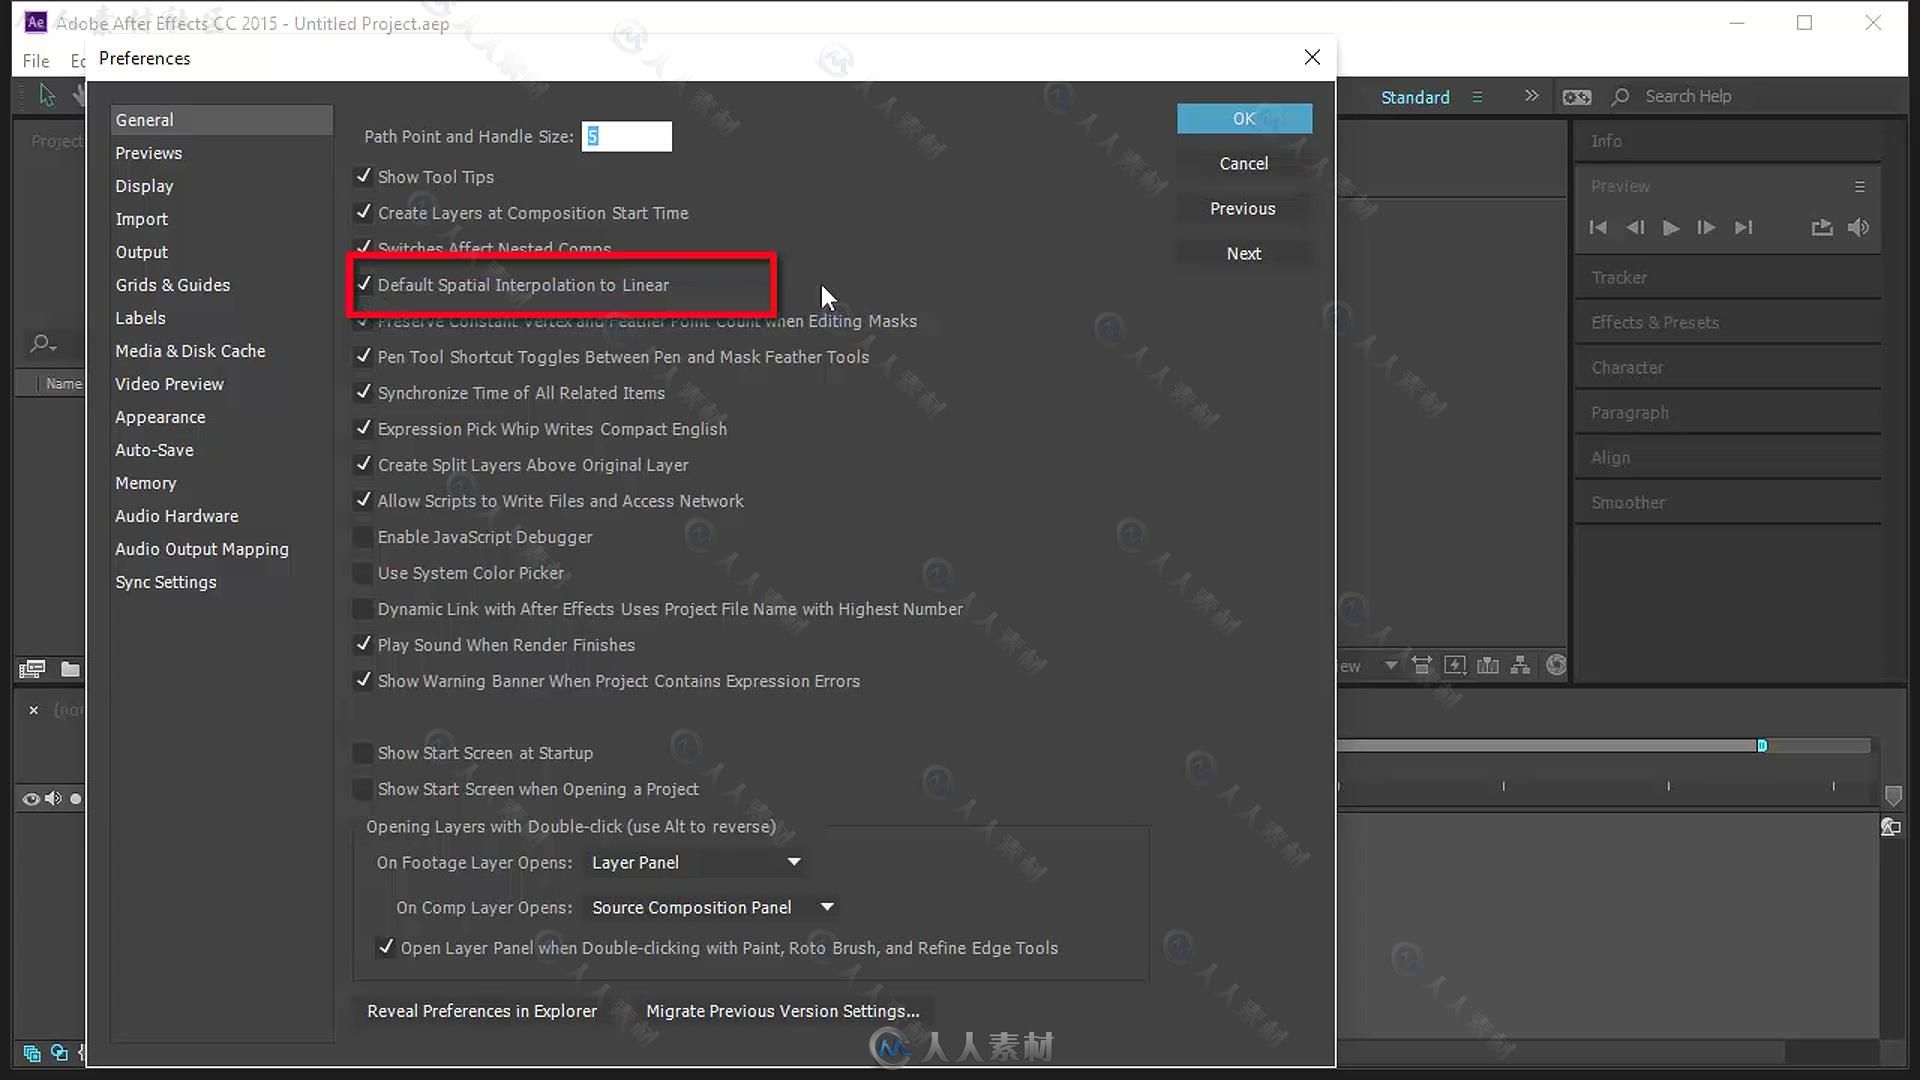Step back one frame in Preview panel

tap(1635, 228)
